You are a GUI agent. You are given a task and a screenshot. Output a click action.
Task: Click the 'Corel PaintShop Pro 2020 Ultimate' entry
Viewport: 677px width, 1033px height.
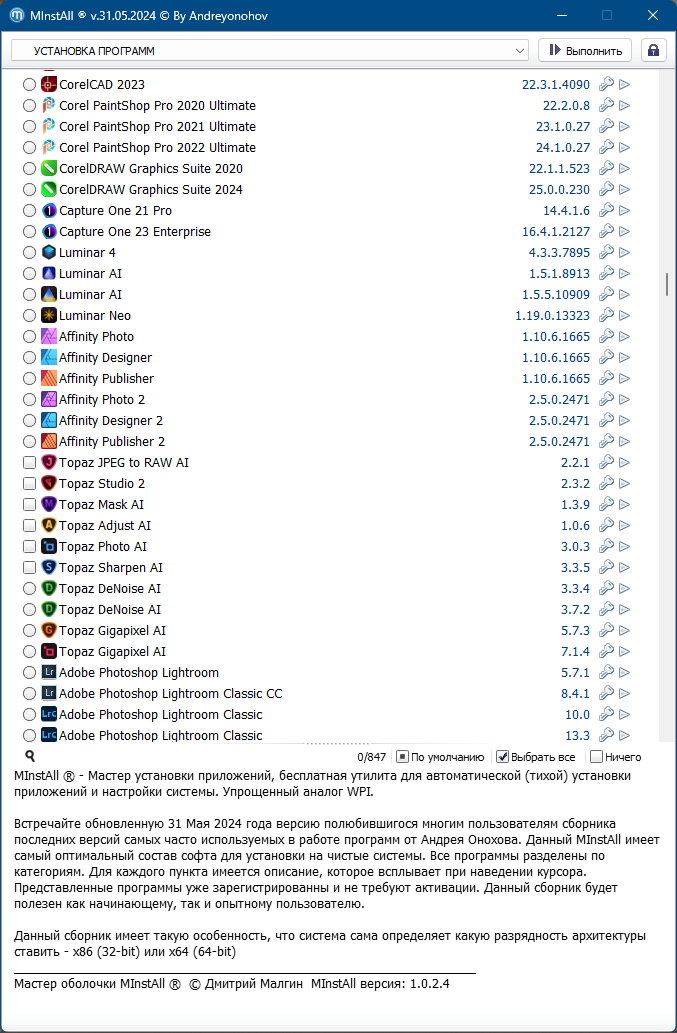point(157,105)
